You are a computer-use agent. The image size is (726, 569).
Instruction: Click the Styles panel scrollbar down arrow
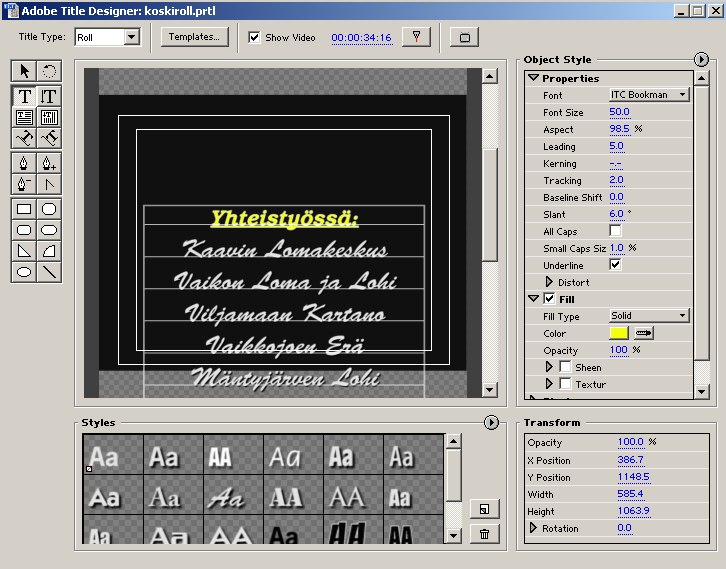453,536
